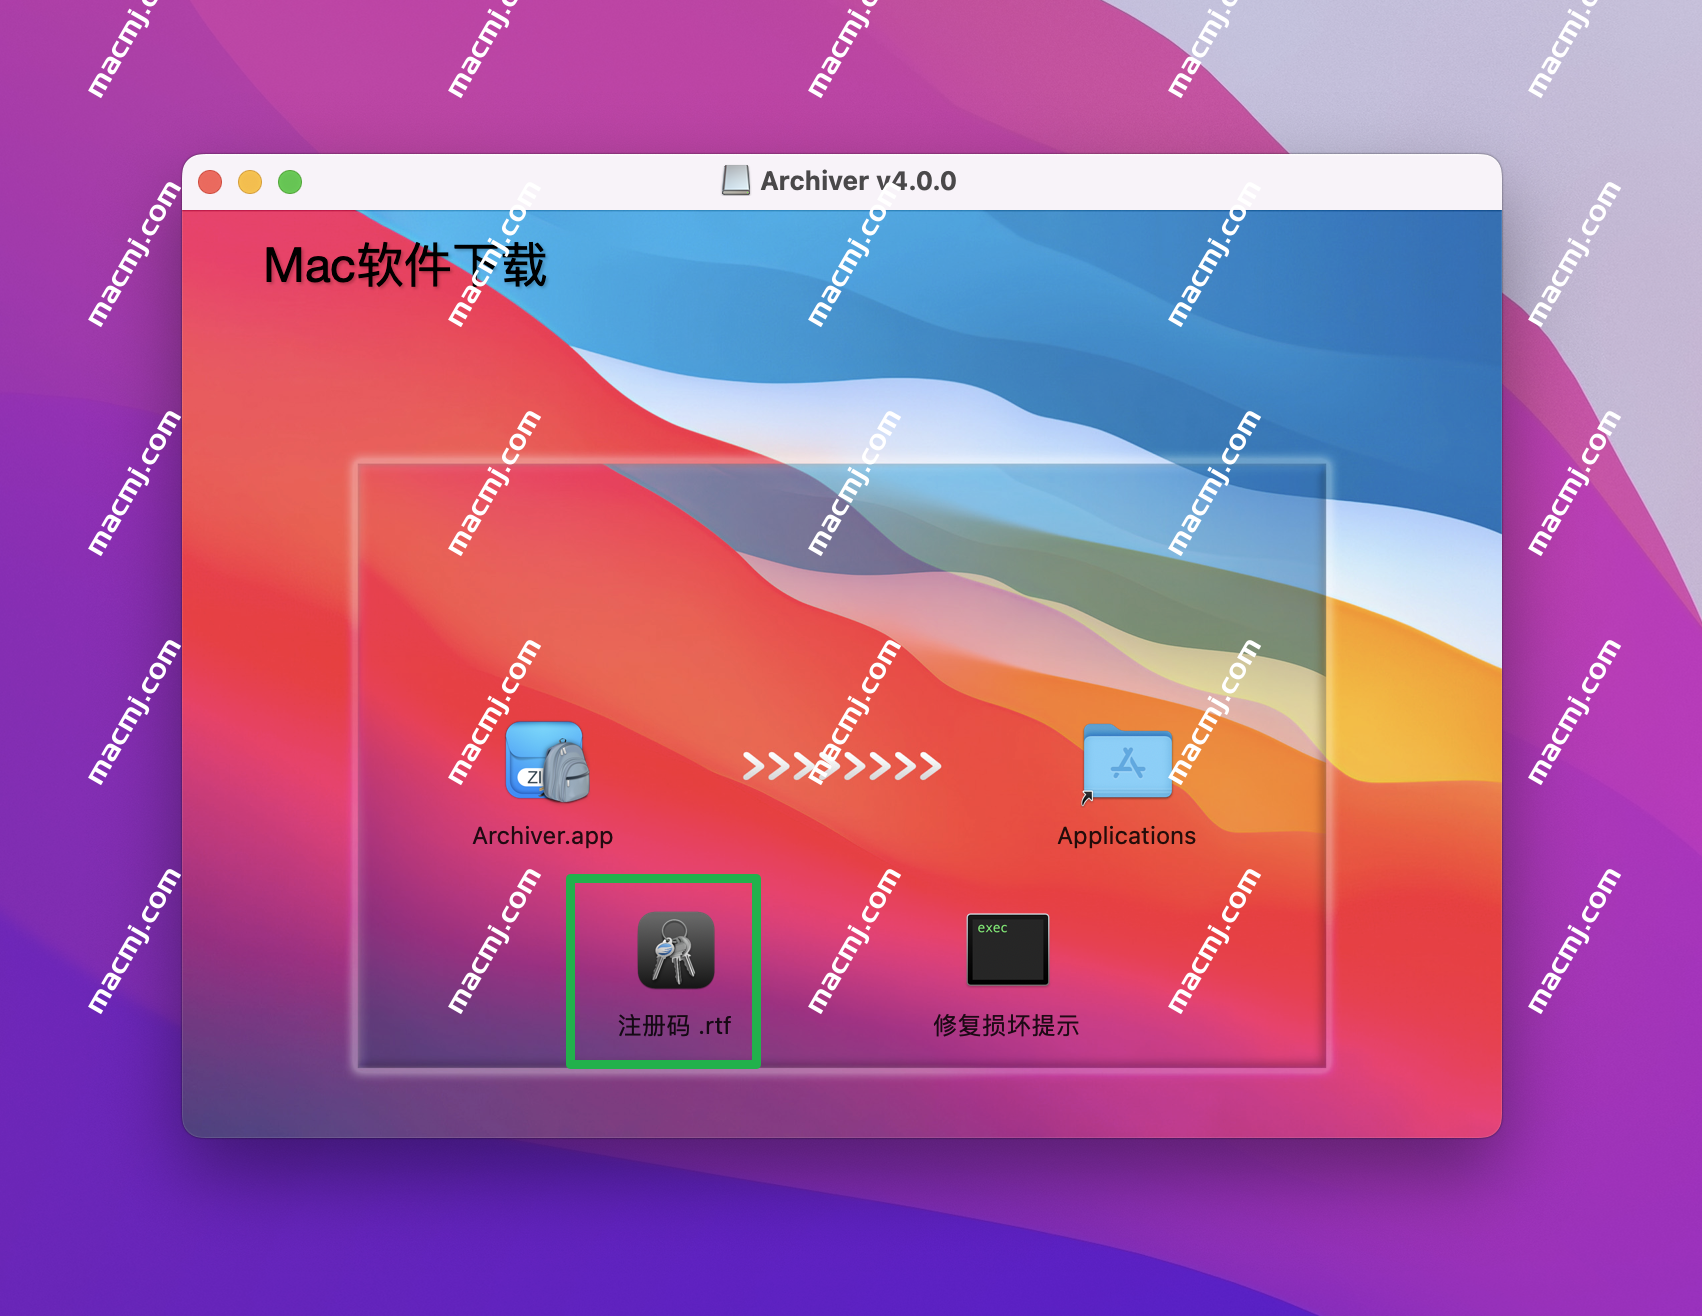Viewport: 1702px width, 1316px height.
Task: Select the Archiver.app icon
Action: point(547,762)
